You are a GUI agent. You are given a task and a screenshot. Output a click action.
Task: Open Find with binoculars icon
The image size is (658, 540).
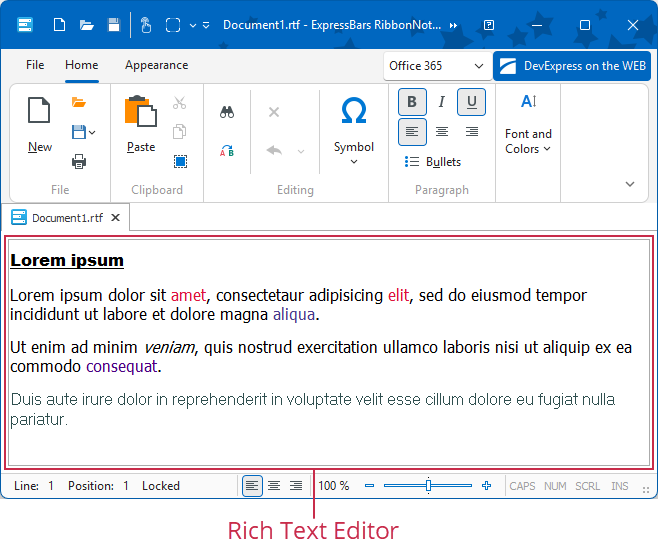click(227, 112)
